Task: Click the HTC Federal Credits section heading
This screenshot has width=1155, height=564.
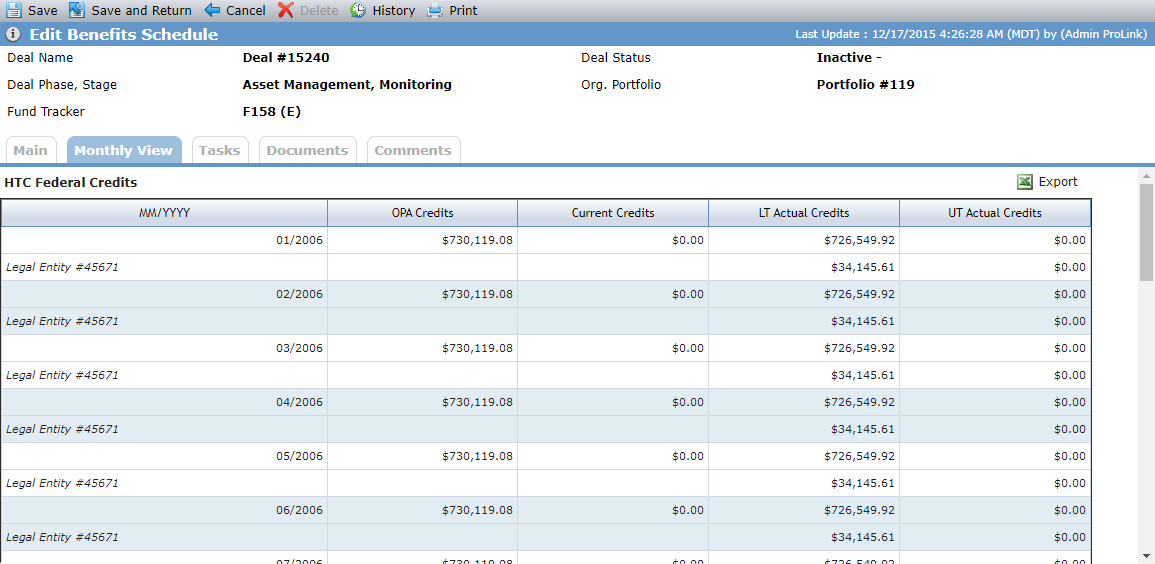Action: [71, 182]
